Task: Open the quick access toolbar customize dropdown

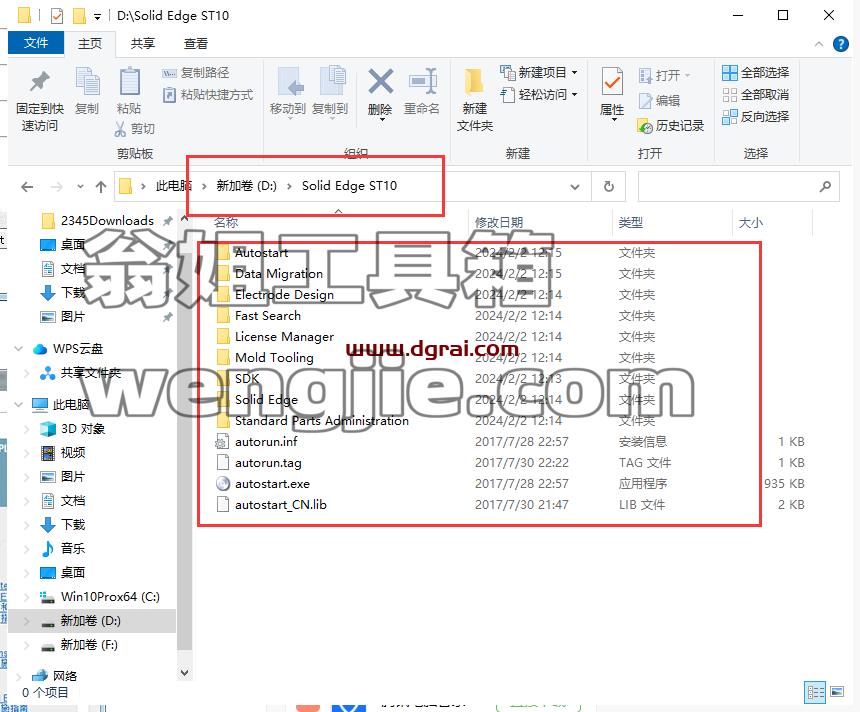Action: [97, 16]
